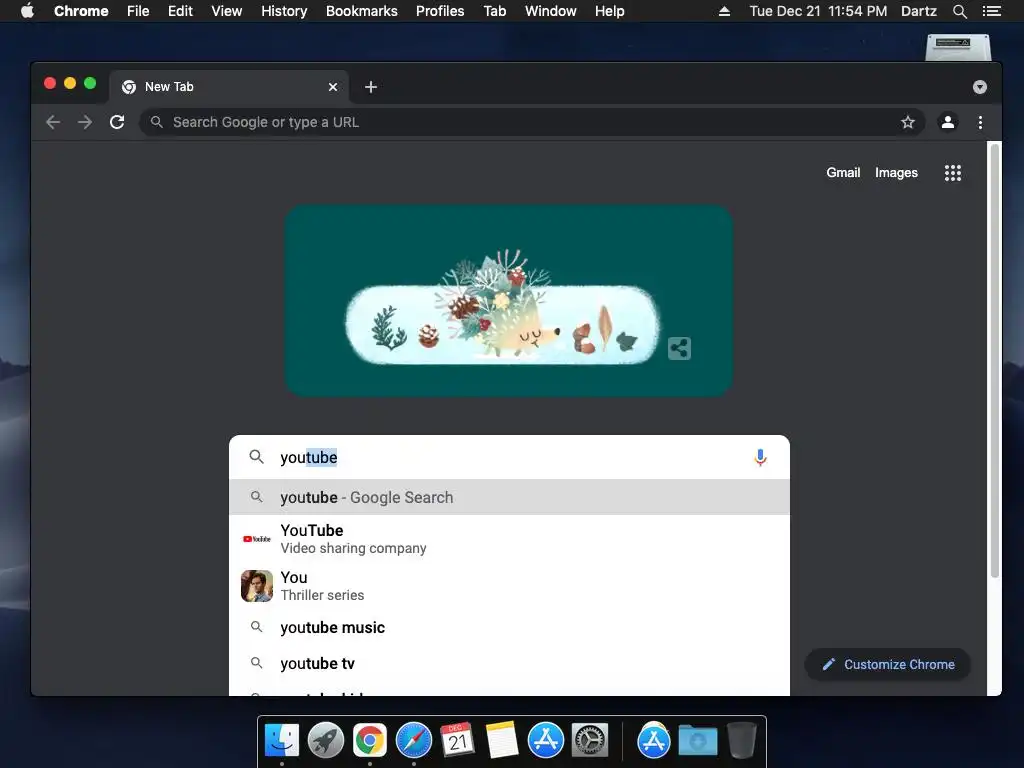
Task: Open the Chrome profile avatar button
Action: coord(948,122)
